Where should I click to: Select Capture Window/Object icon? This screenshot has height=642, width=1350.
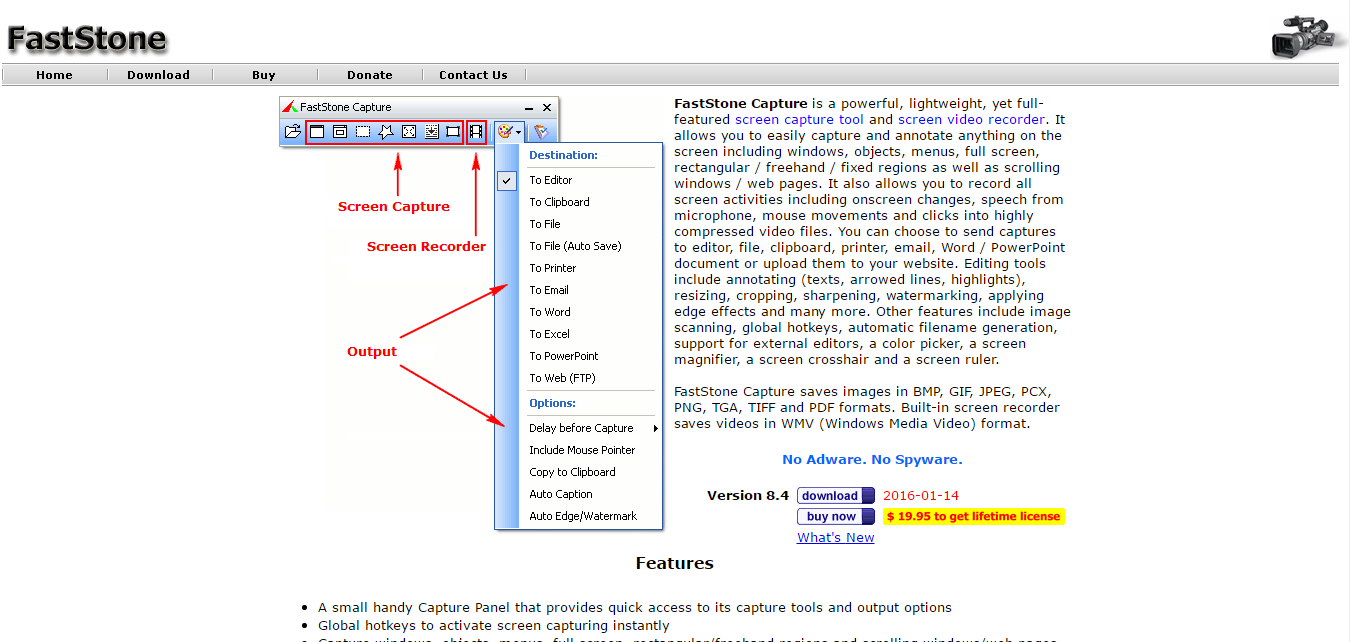pyautogui.click(x=339, y=131)
